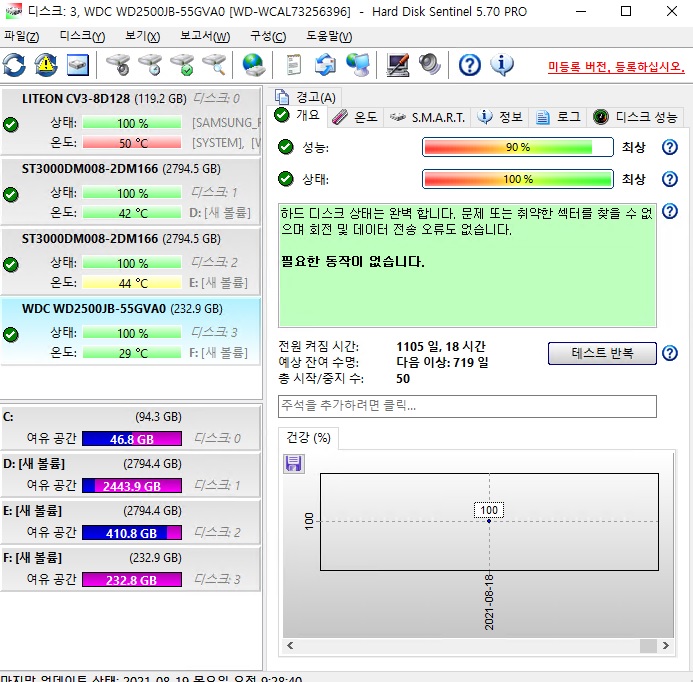Screen dimensions: 693x682
Task: Click the 44 °C temperature bar of 디스크 2
Action: [132, 283]
